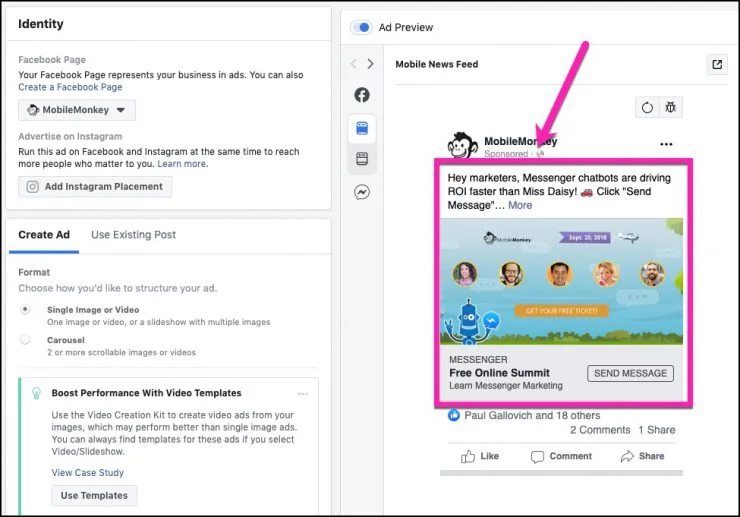Image resolution: width=740 pixels, height=517 pixels.
Task: Click GET YOUR FREE TICKET banner button
Action: coord(561,311)
